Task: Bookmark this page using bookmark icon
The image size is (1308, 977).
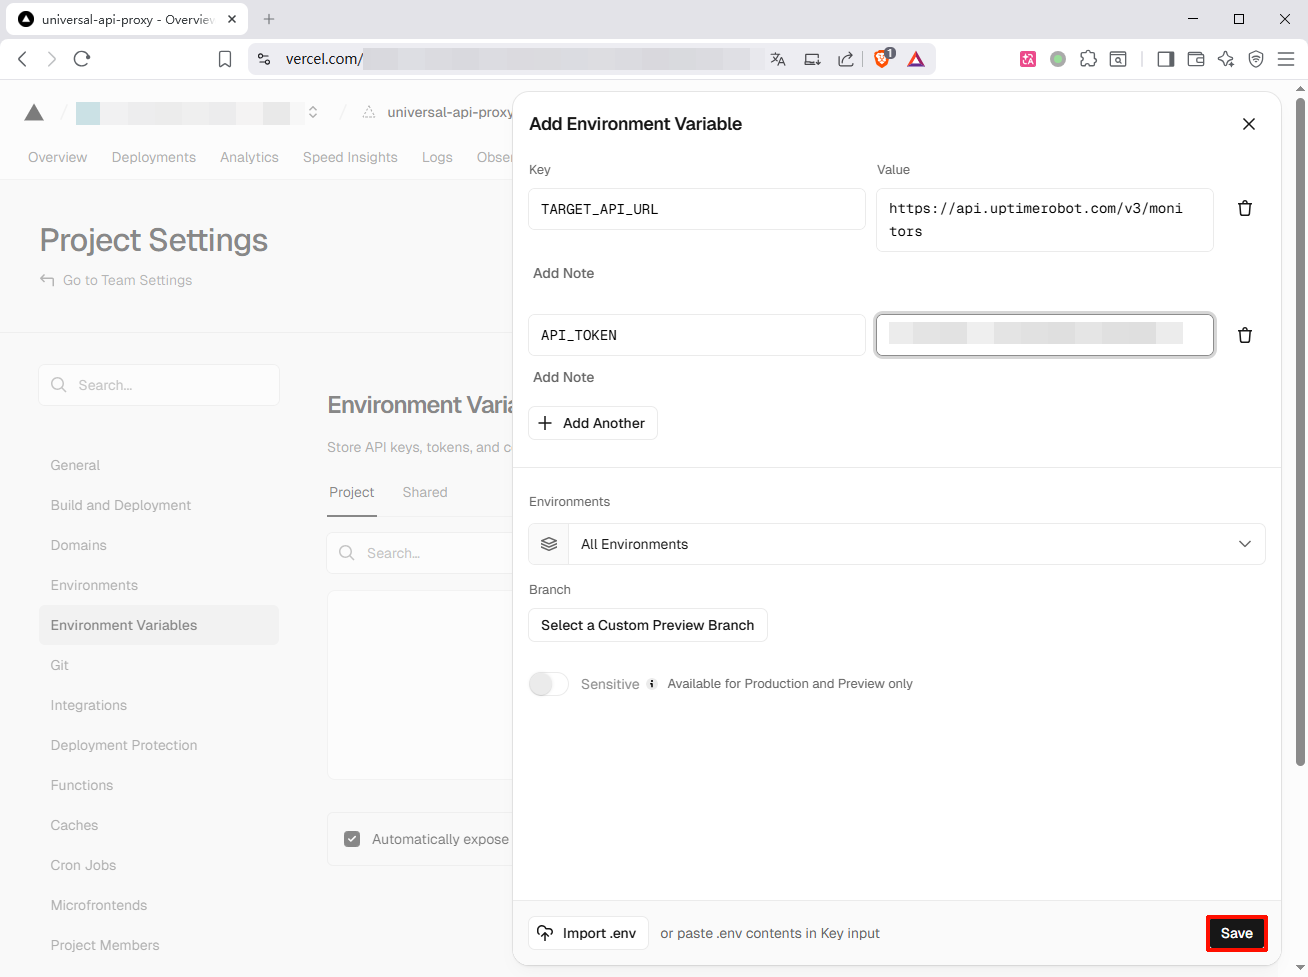Action: tap(225, 59)
